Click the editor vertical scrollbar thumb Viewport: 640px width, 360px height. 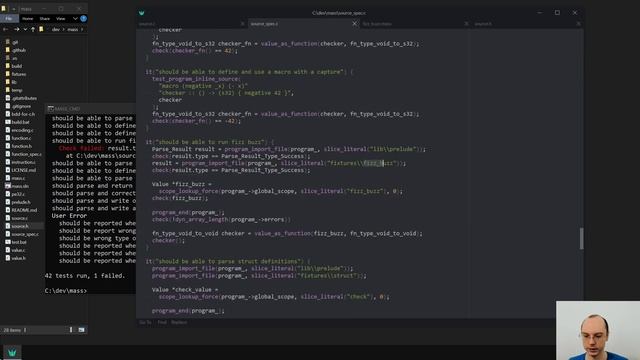[x=581, y=238]
